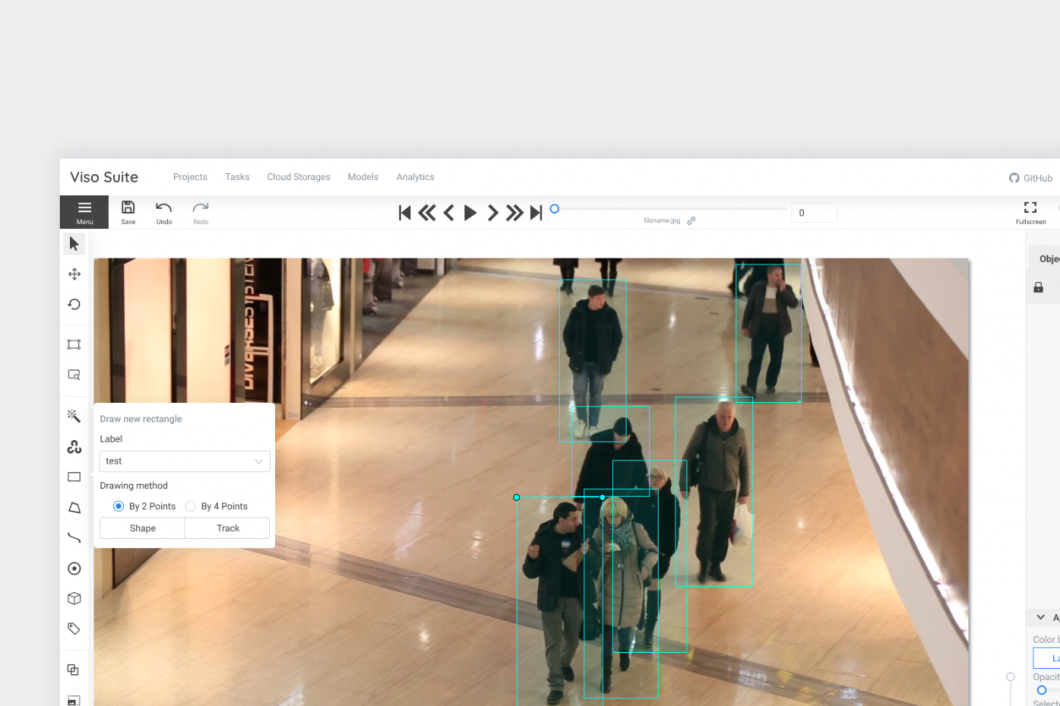Open the Projects tab
The image size is (1060, 706).
point(190,177)
